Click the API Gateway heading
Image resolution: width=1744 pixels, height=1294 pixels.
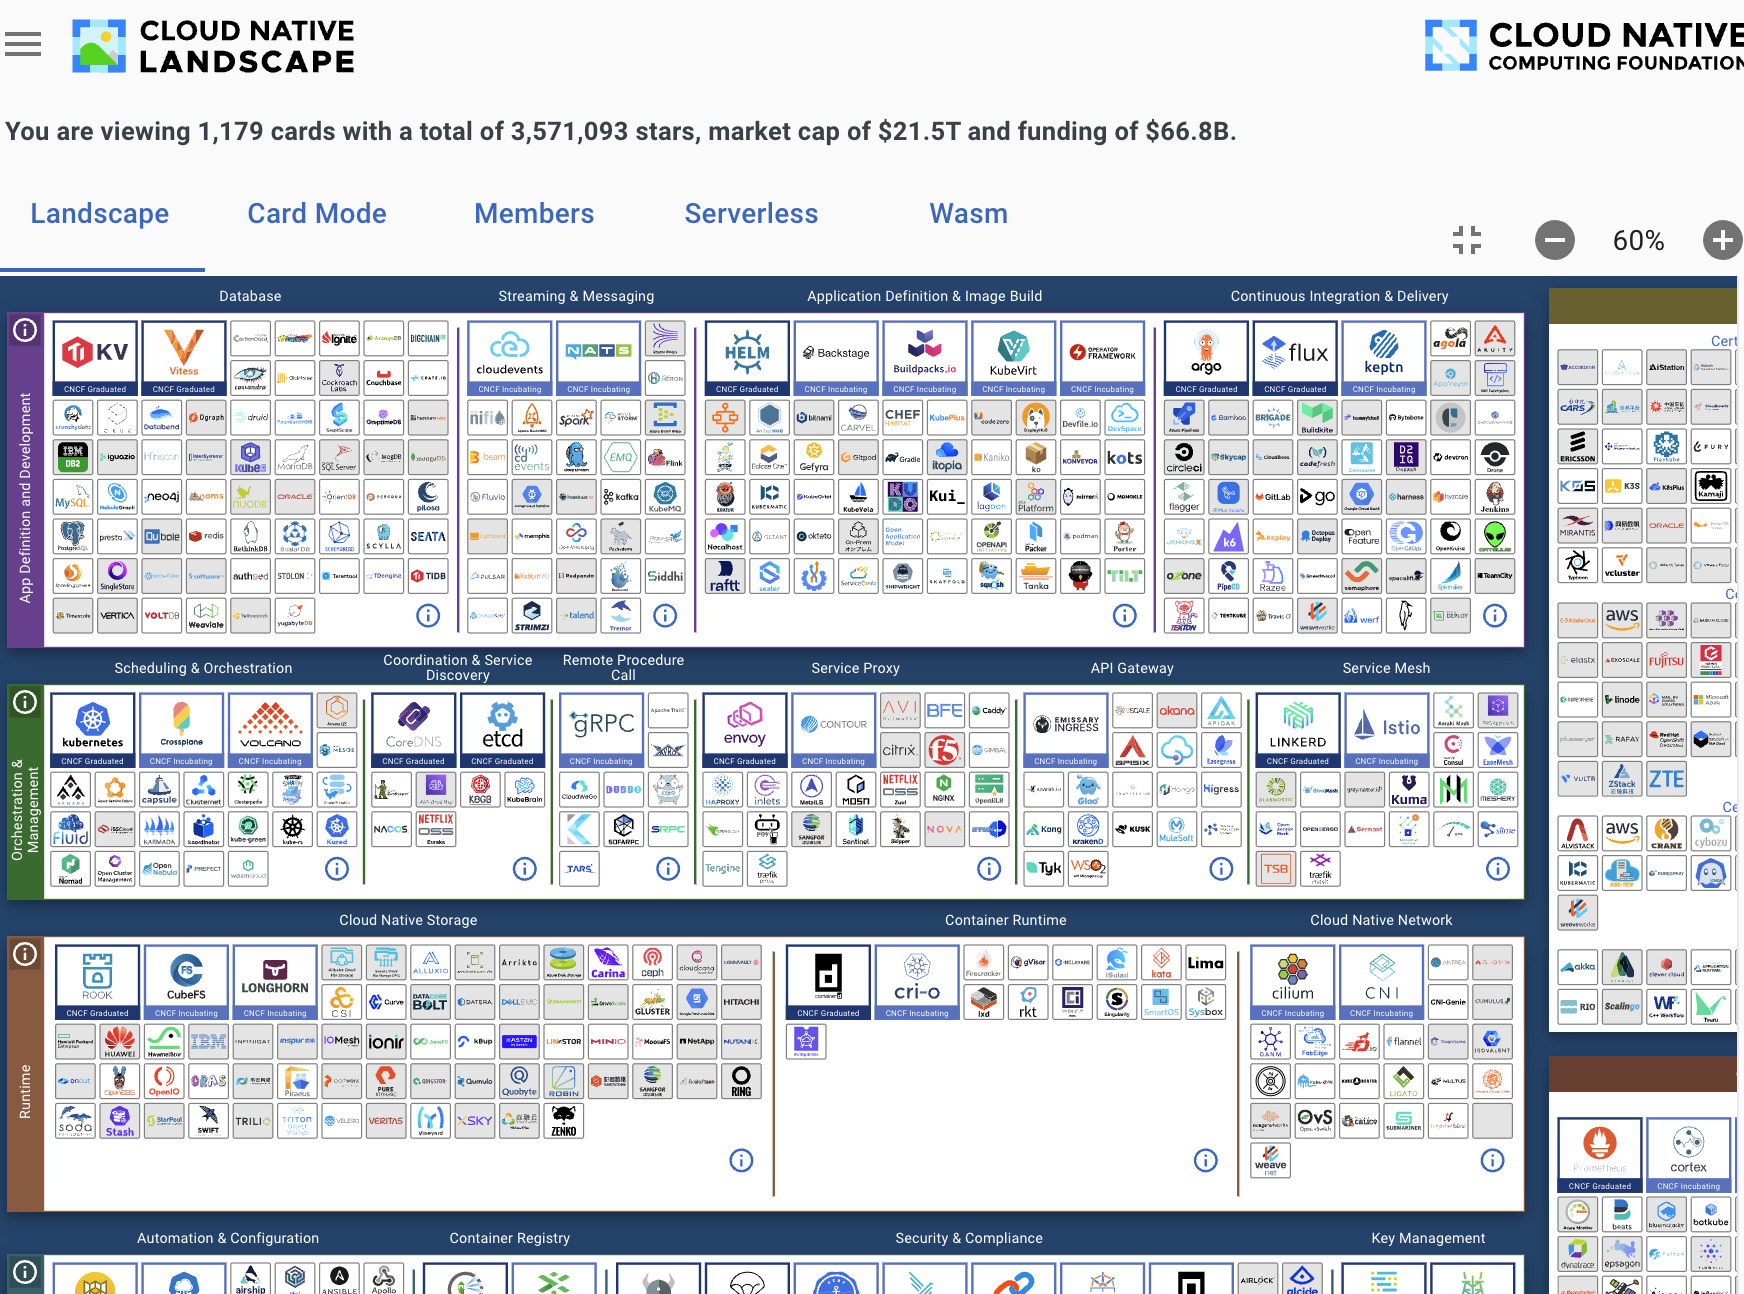pos(1132,668)
